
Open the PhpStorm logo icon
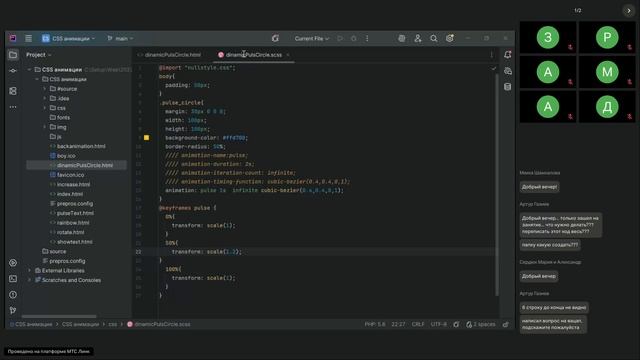coord(13,38)
